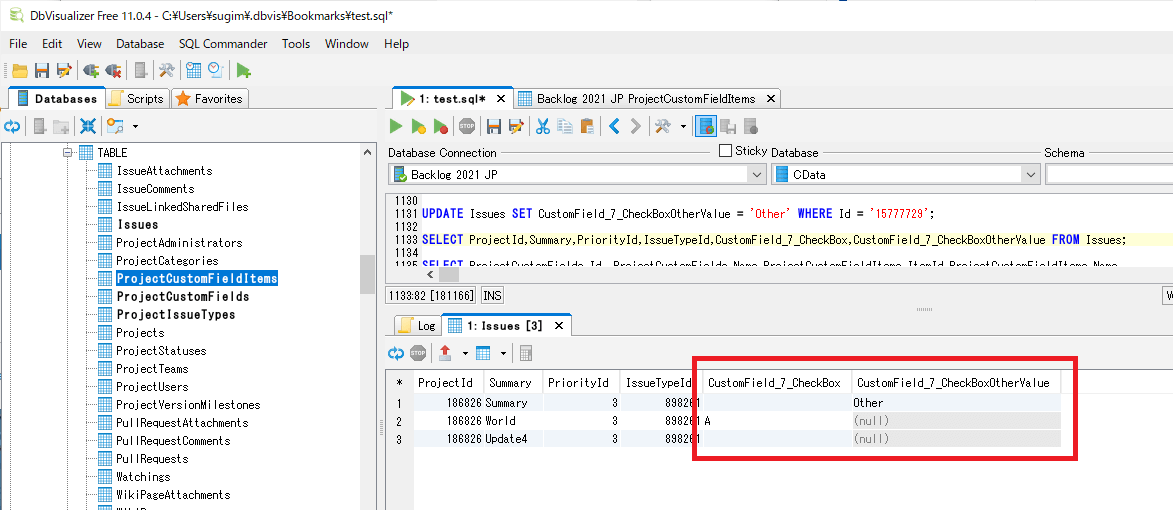Toggle the Sticky checkbox
The width and height of the screenshot is (1173, 510).
(x=725, y=151)
